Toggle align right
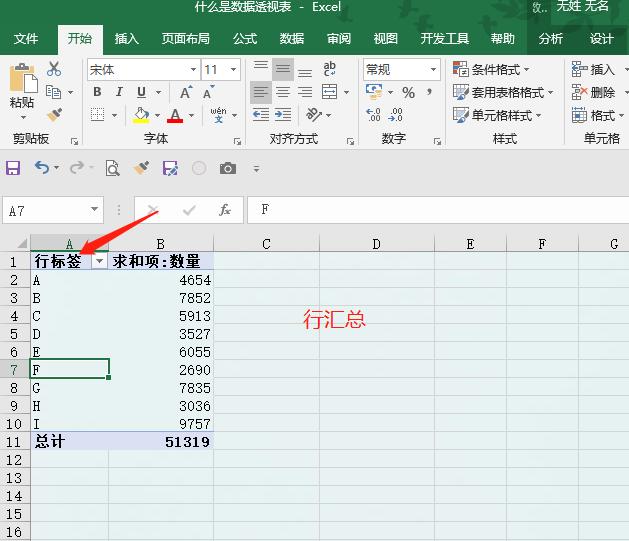The image size is (629, 541). [x=305, y=92]
